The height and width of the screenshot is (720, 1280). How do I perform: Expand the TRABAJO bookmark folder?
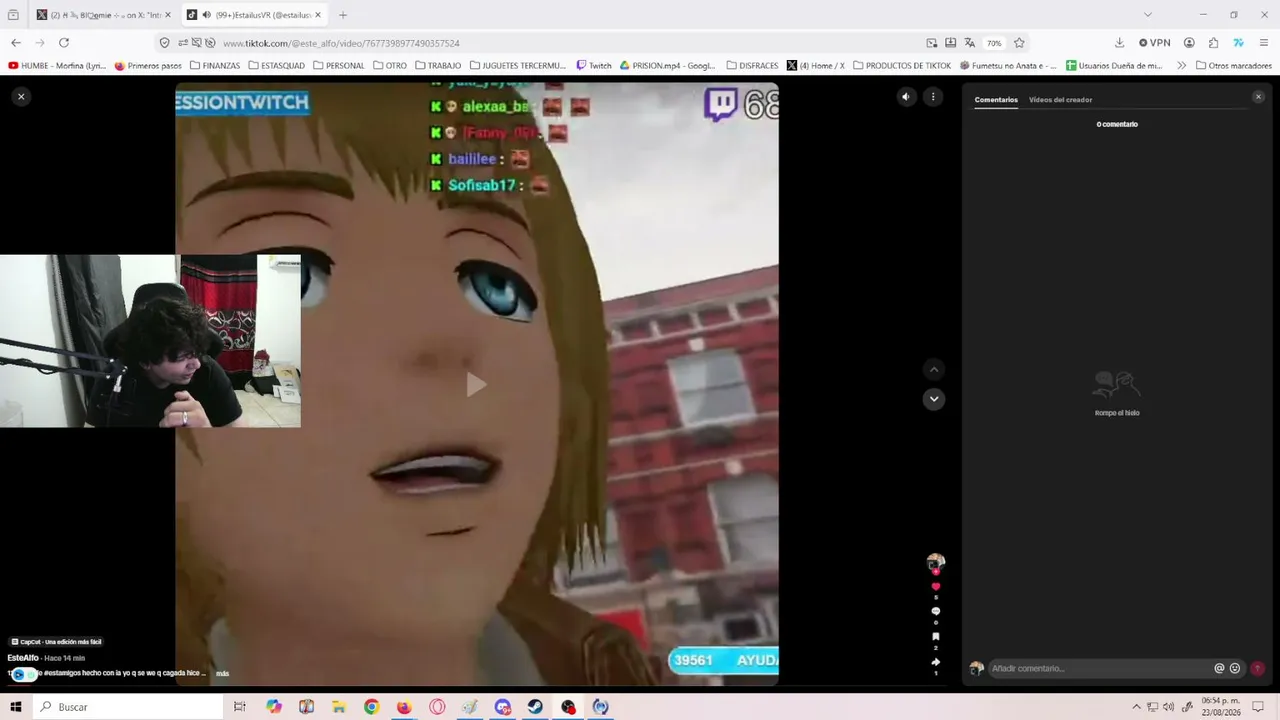438,66
